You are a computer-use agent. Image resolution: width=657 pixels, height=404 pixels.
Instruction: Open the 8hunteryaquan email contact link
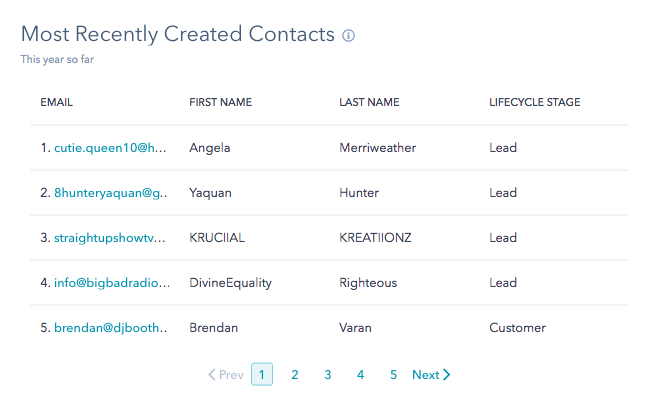[111, 193]
